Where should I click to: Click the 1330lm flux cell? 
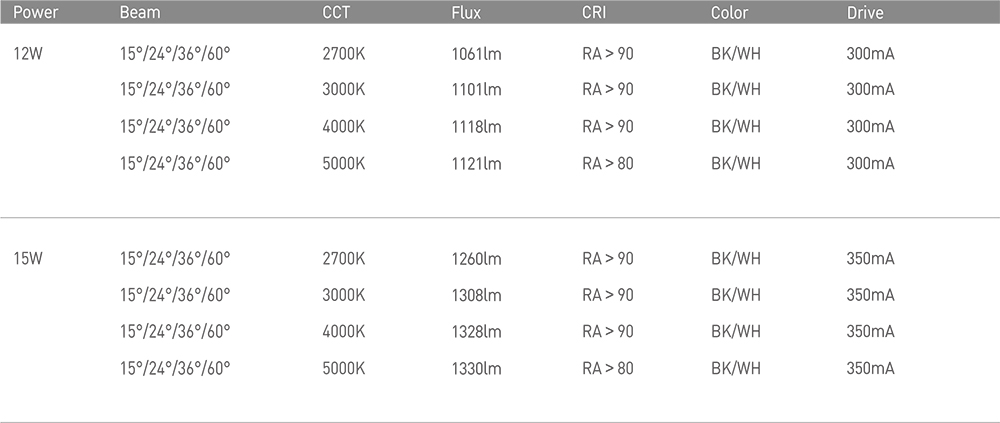[476, 368]
